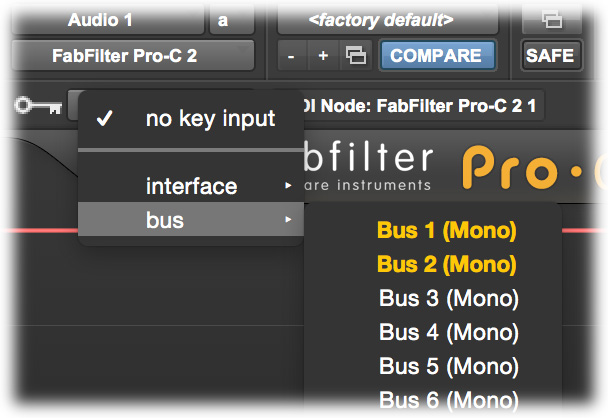This screenshot has width=608, height=418.
Task: Click the previous preset minus button
Action: pyautogui.click(x=292, y=56)
